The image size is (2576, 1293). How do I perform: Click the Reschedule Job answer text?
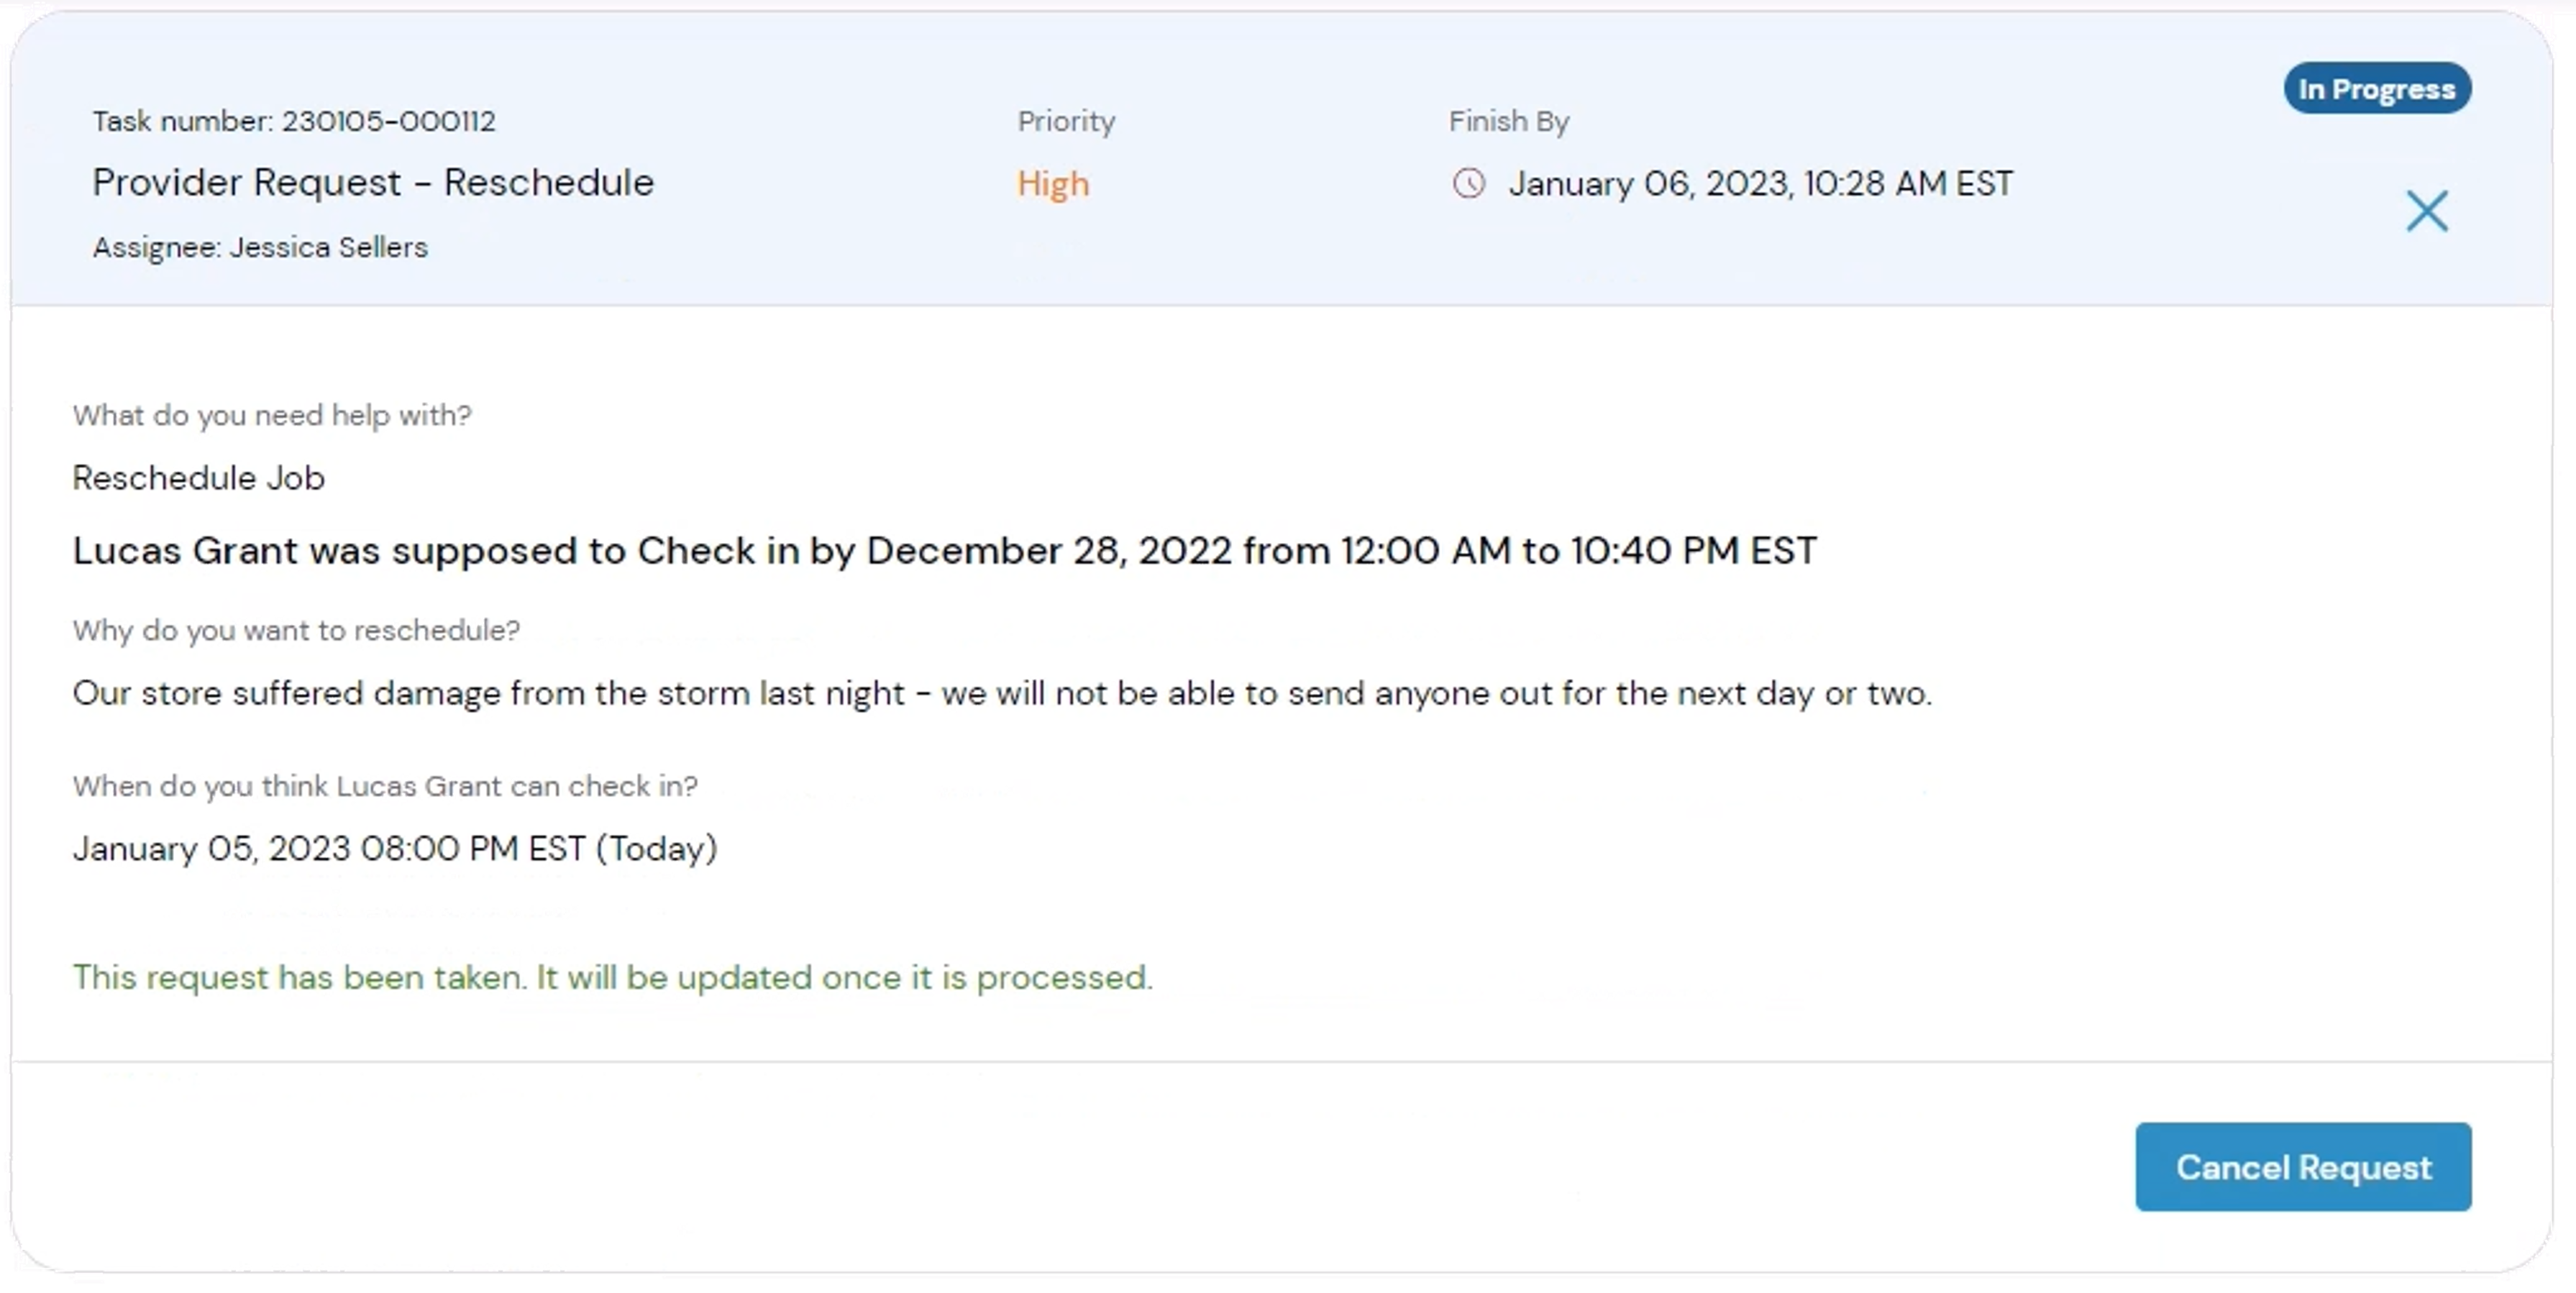199,478
